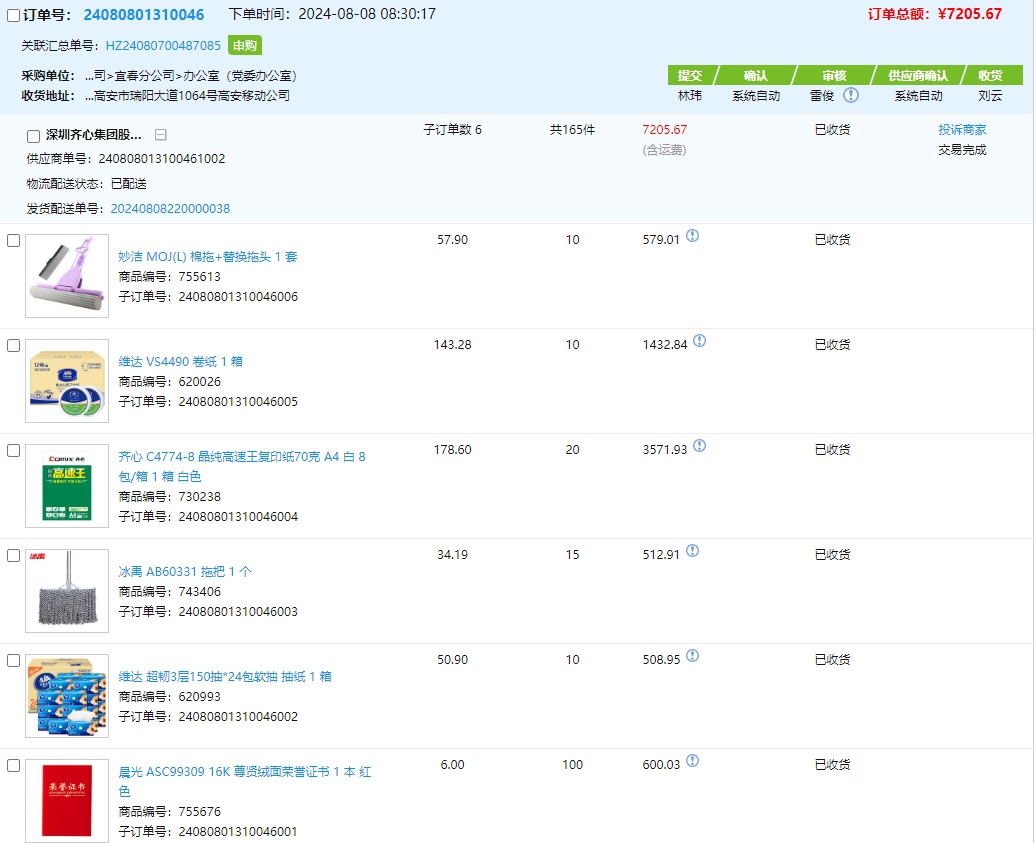Click info icon next to 1432.84 amount
Screen dimensions: 1035x843
tap(700, 341)
